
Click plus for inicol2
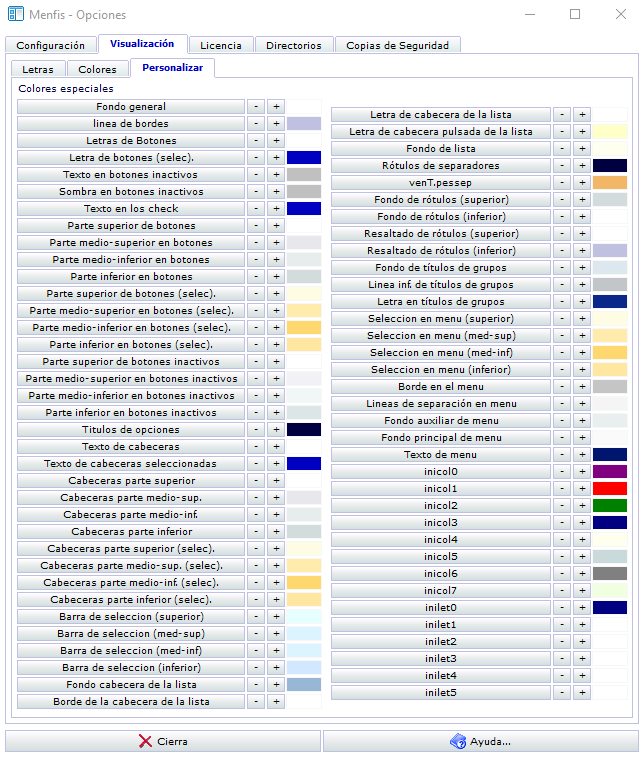(582, 505)
